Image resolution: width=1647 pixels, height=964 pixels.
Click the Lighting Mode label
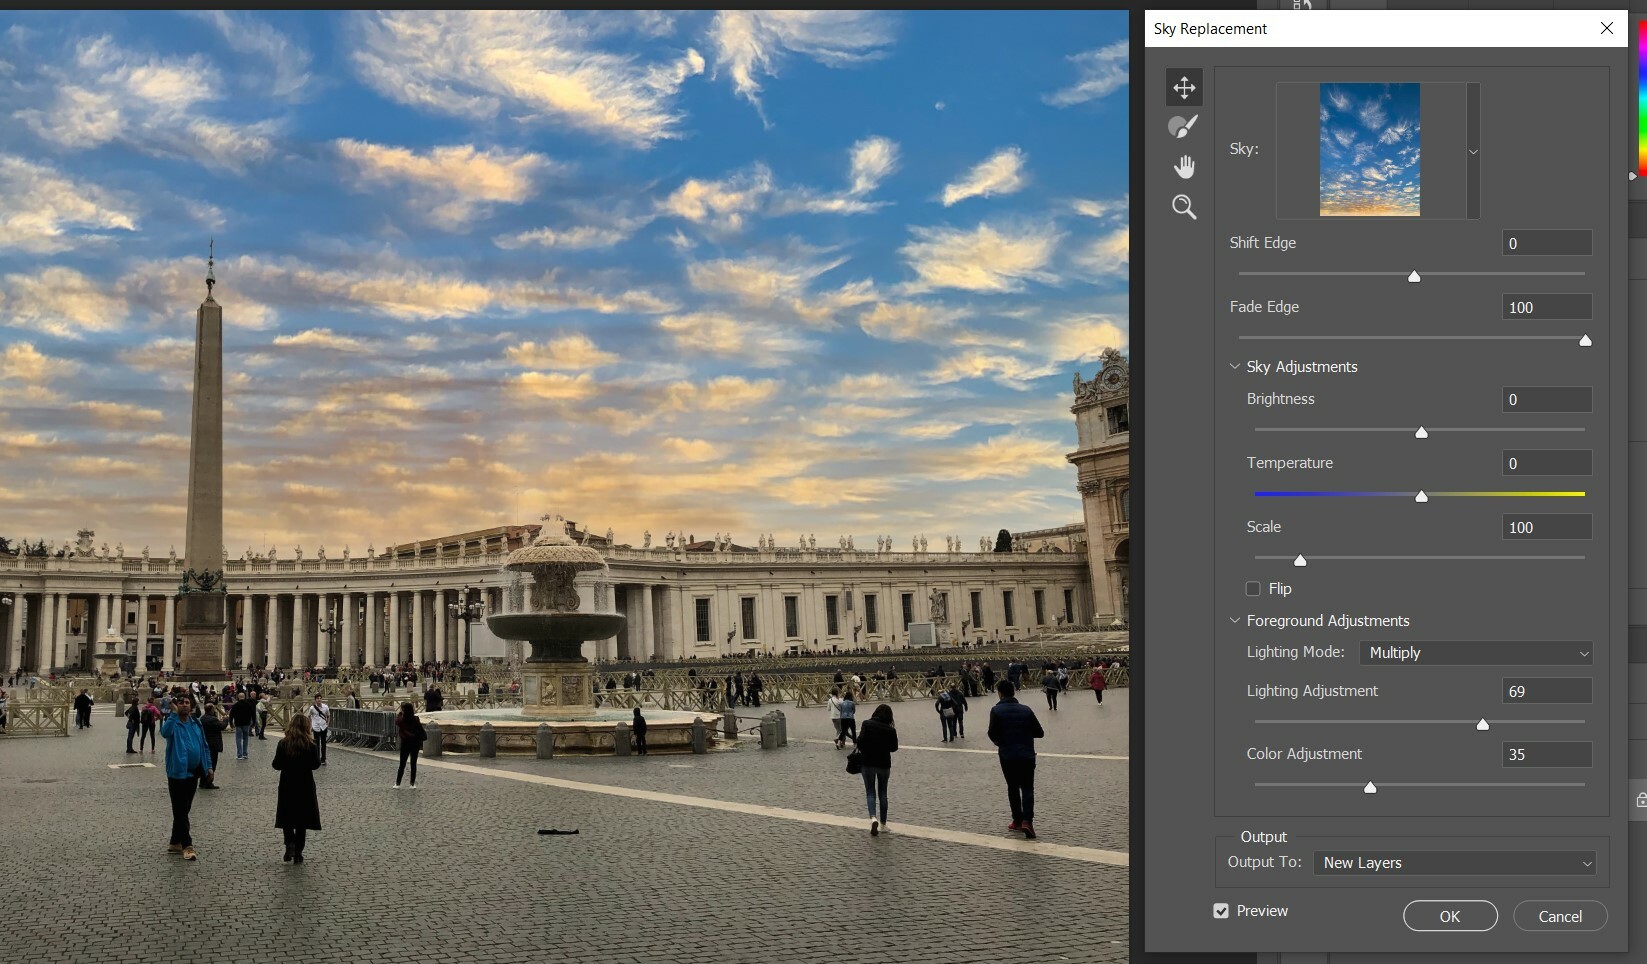pyautogui.click(x=1295, y=652)
